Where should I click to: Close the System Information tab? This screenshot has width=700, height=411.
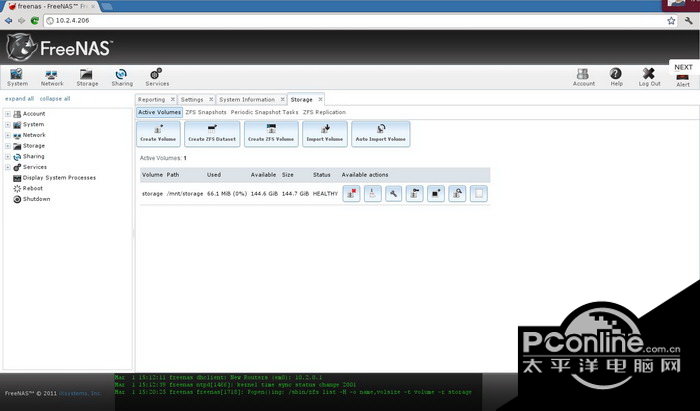[x=282, y=100]
